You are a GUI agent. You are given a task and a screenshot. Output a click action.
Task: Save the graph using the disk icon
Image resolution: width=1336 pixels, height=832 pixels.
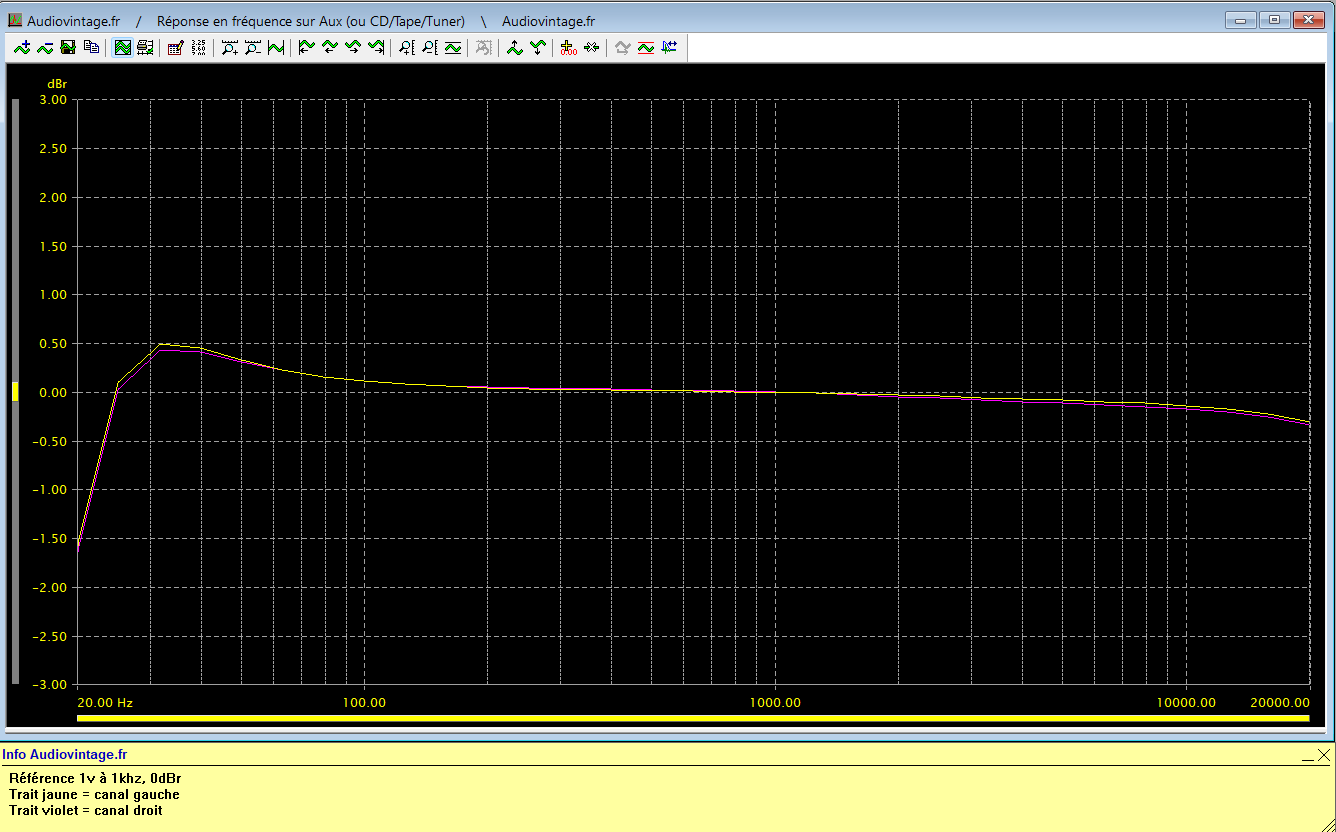tap(68, 47)
